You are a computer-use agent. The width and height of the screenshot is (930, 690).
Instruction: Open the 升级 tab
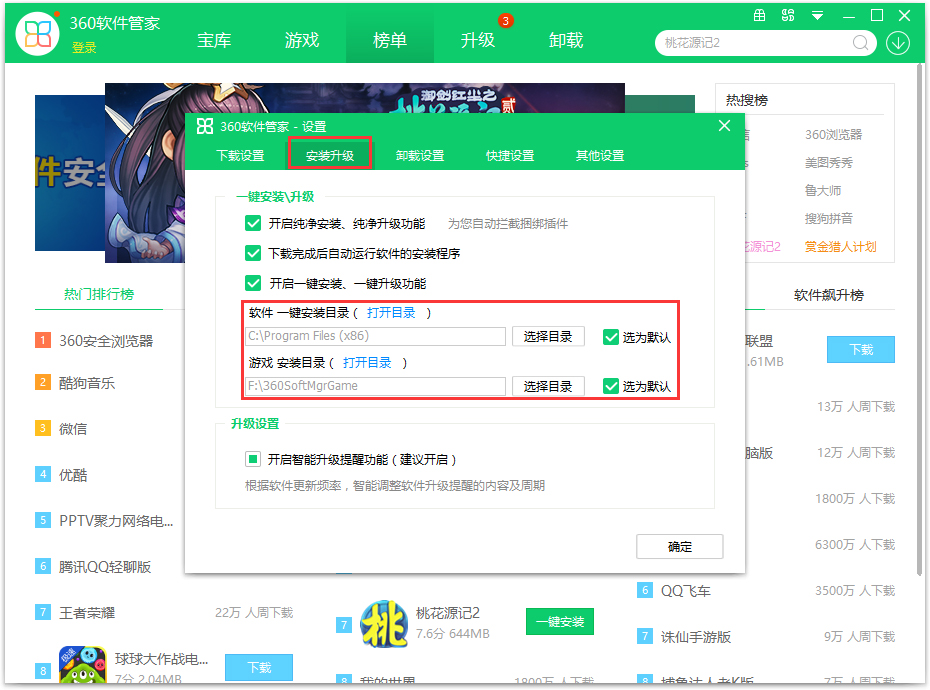(x=477, y=40)
